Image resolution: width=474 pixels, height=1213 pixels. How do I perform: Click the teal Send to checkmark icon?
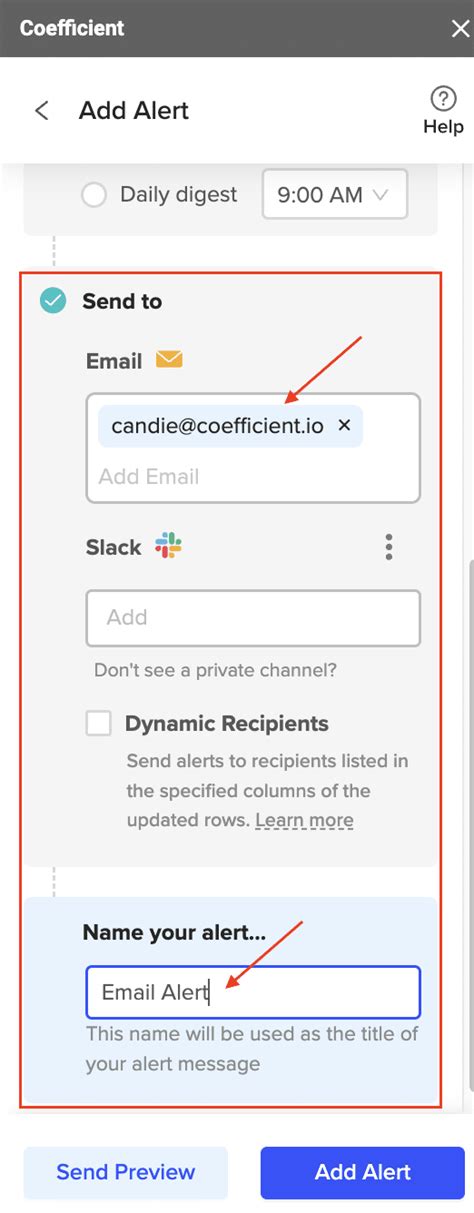tap(53, 301)
